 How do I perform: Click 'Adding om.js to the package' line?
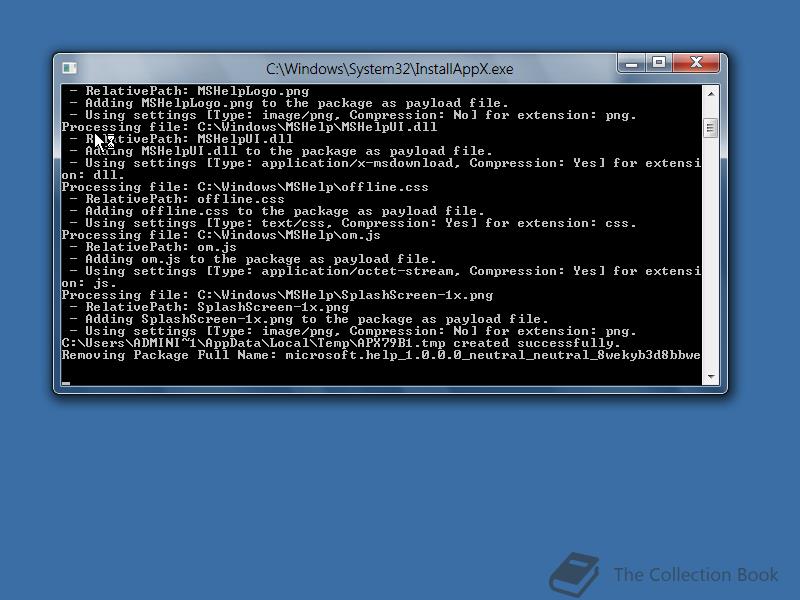253,259
